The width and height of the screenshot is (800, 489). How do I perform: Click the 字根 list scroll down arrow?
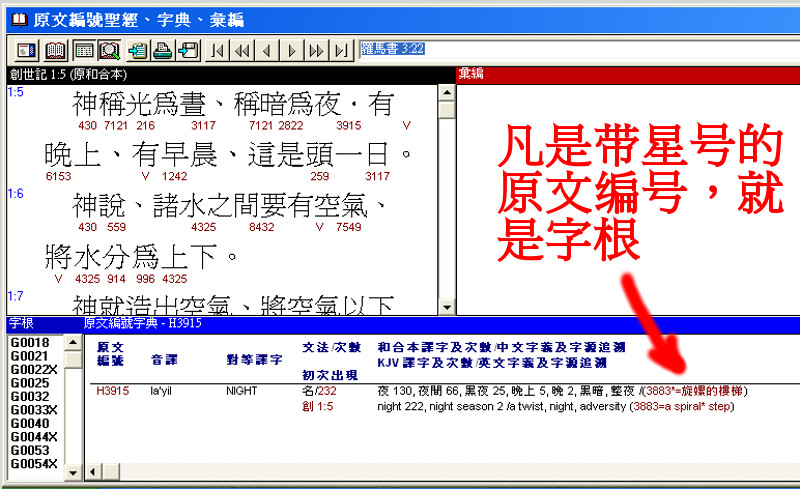[x=73, y=473]
